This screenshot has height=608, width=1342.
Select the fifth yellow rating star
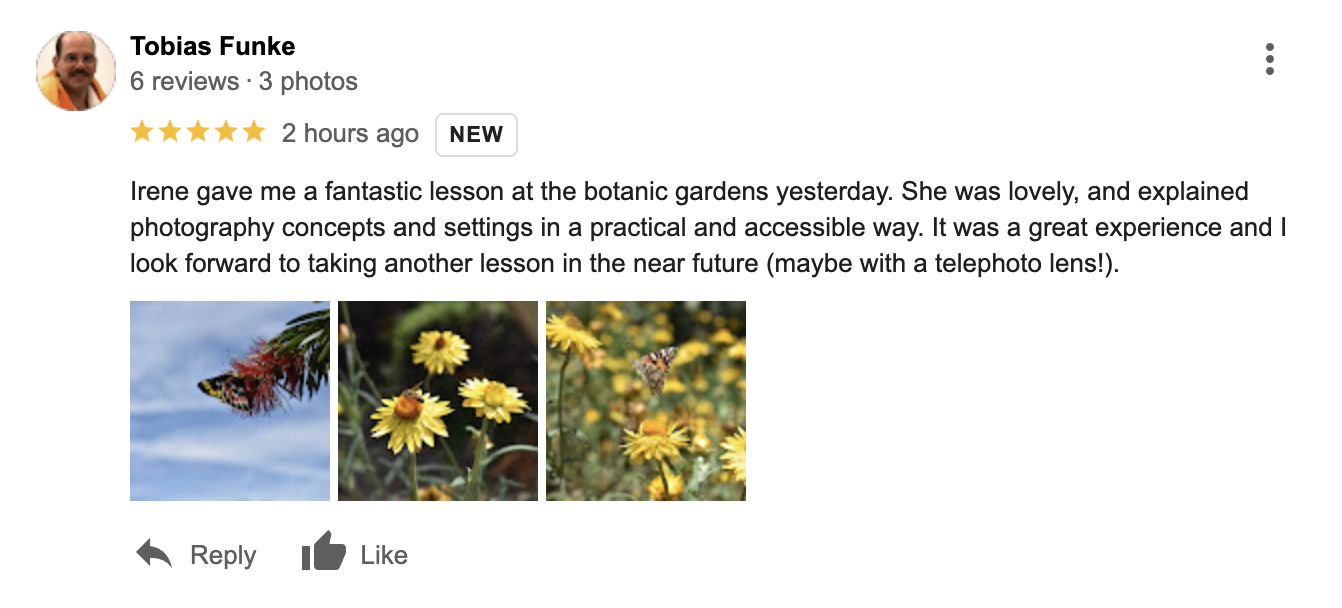[x=254, y=132]
